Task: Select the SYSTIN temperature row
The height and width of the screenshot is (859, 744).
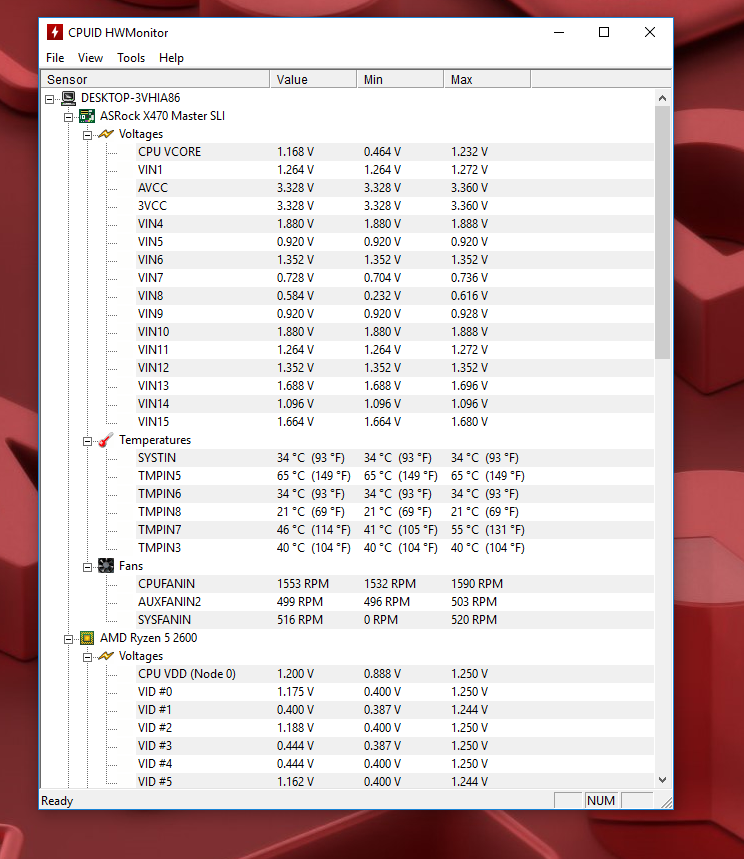Action: tap(395, 458)
